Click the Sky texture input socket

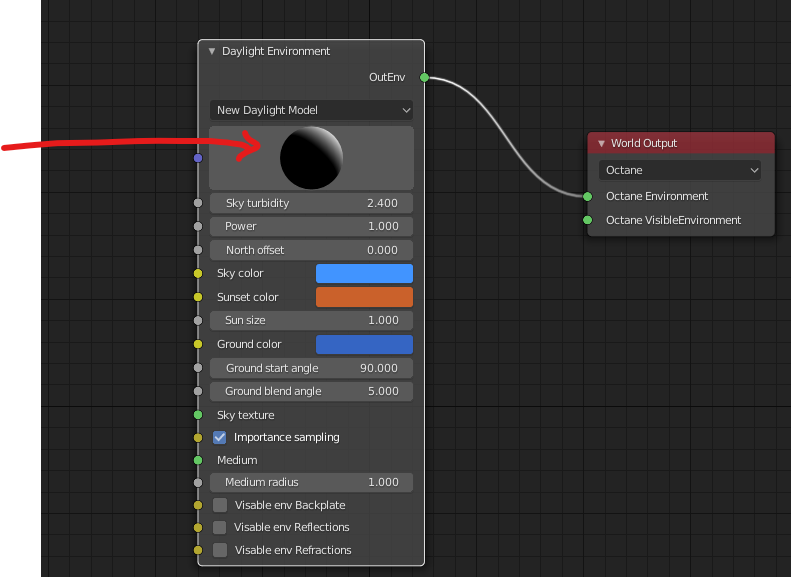[x=198, y=414]
